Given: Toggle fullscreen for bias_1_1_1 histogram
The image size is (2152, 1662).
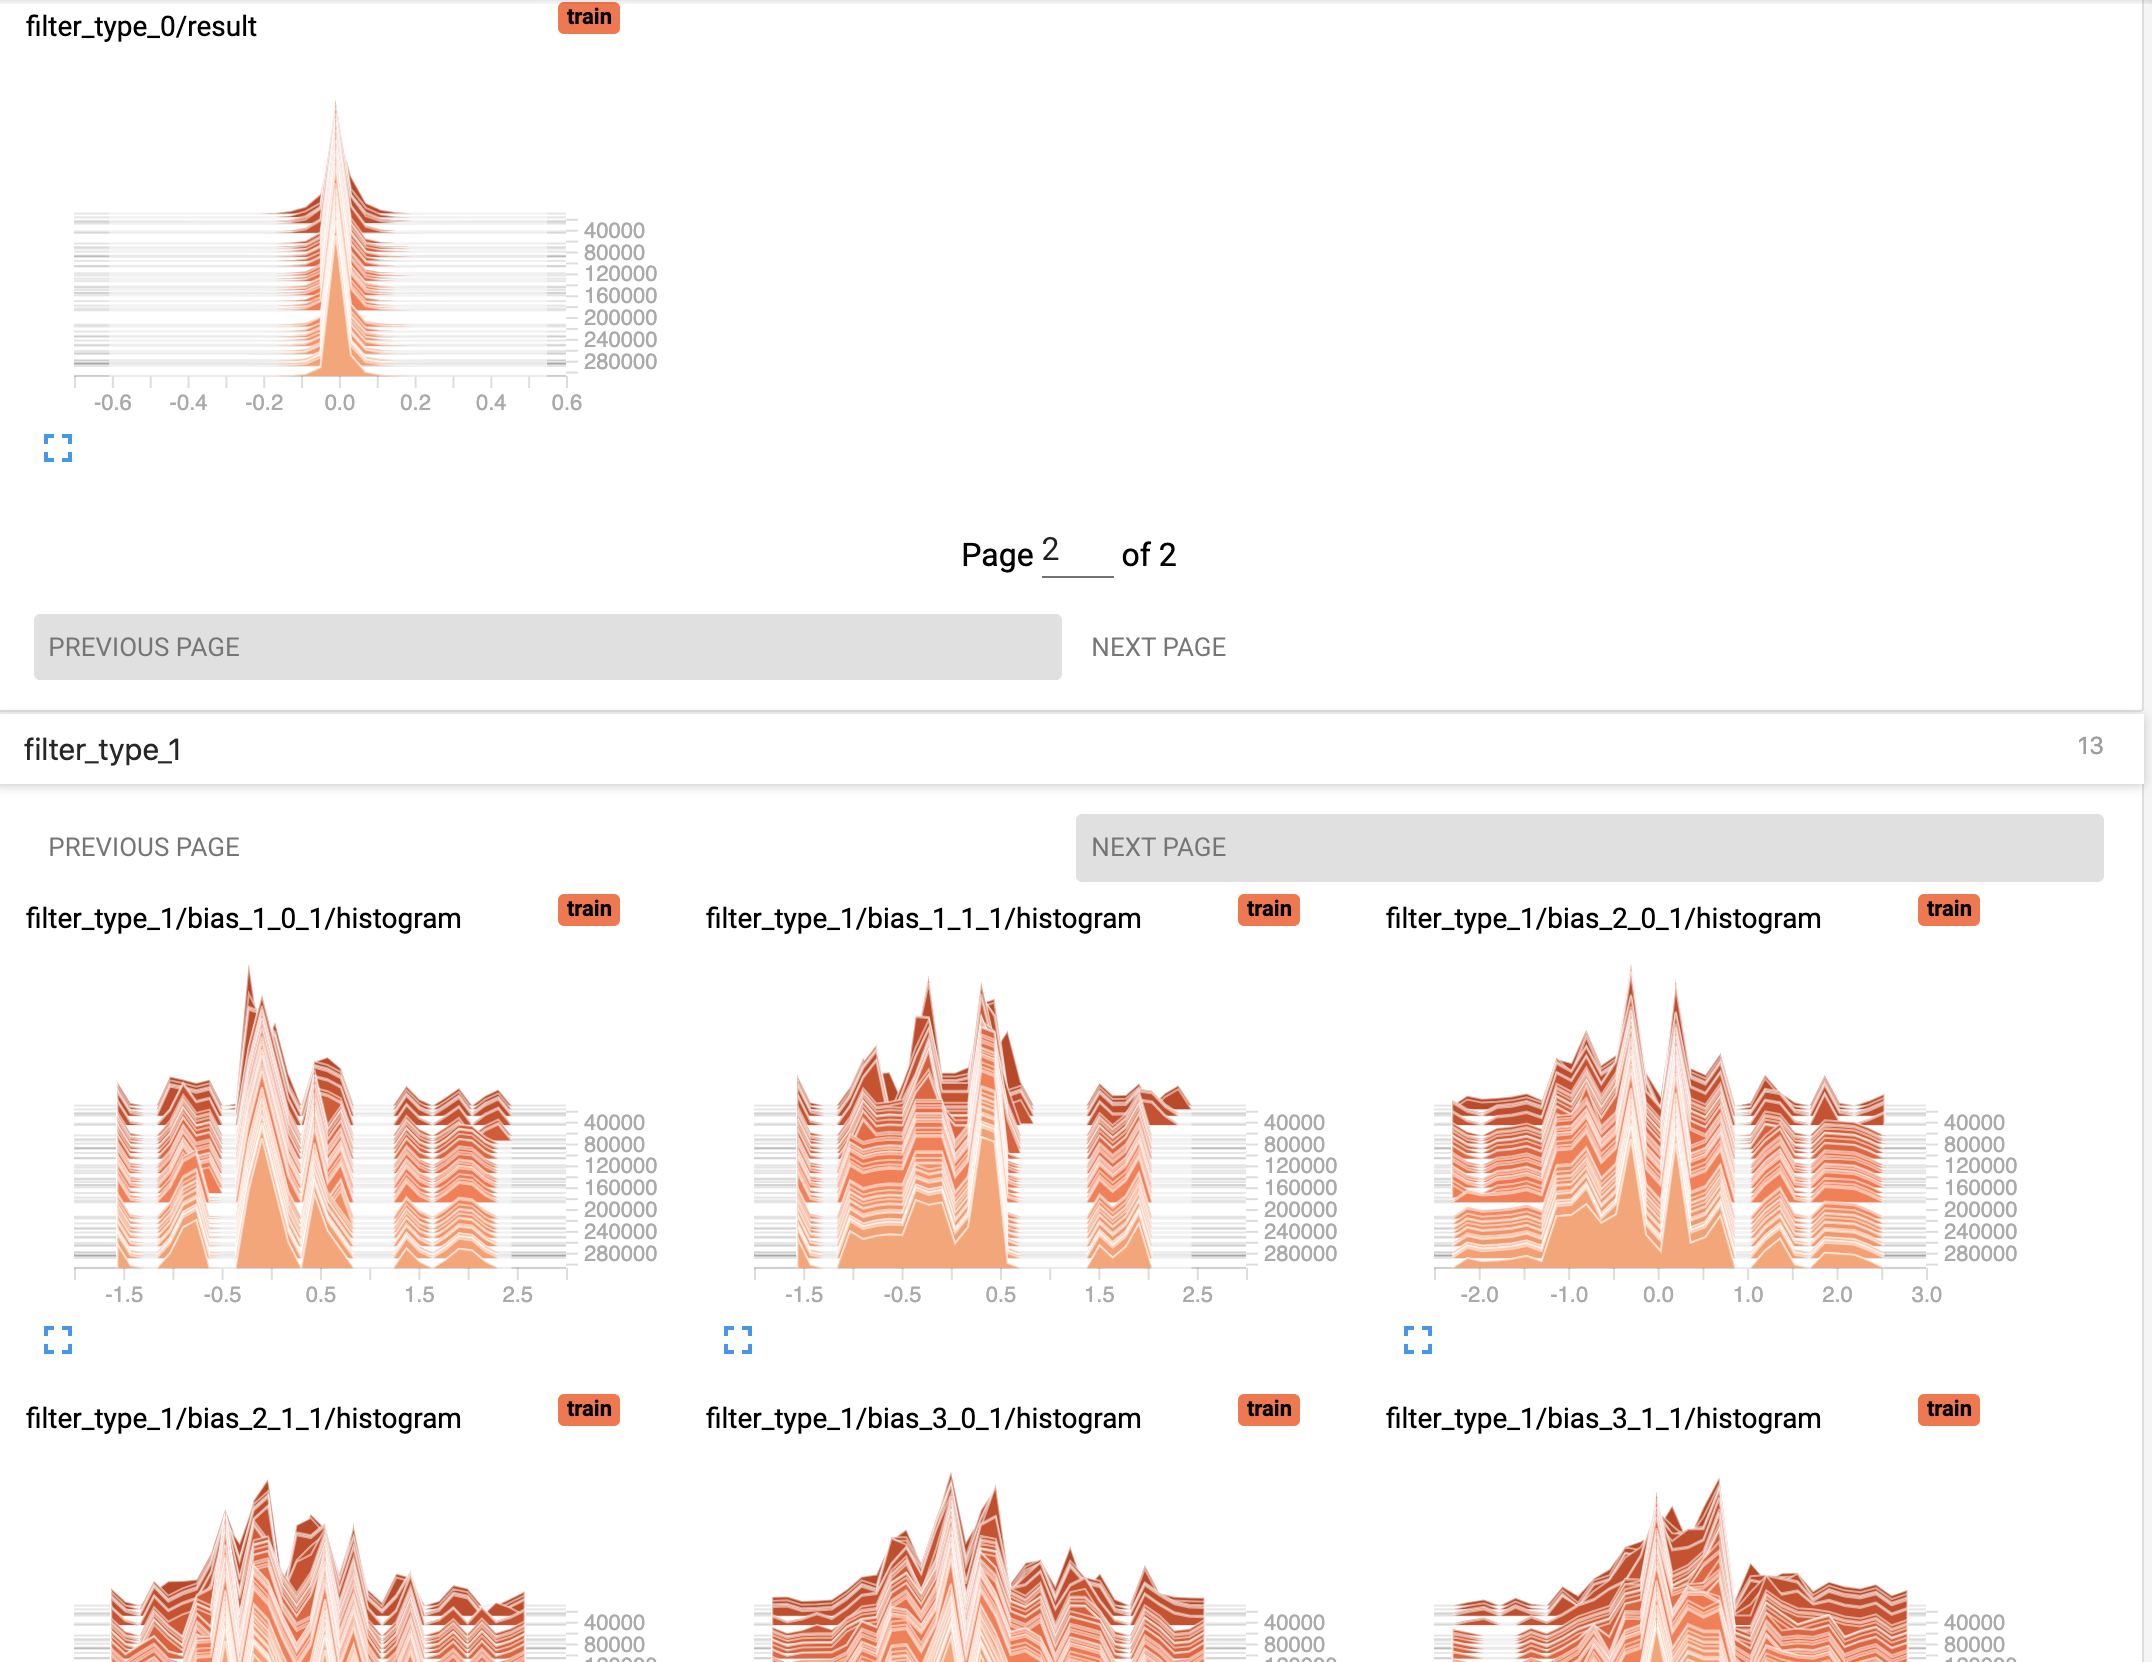Looking at the screenshot, I should pyautogui.click(x=738, y=1340).
